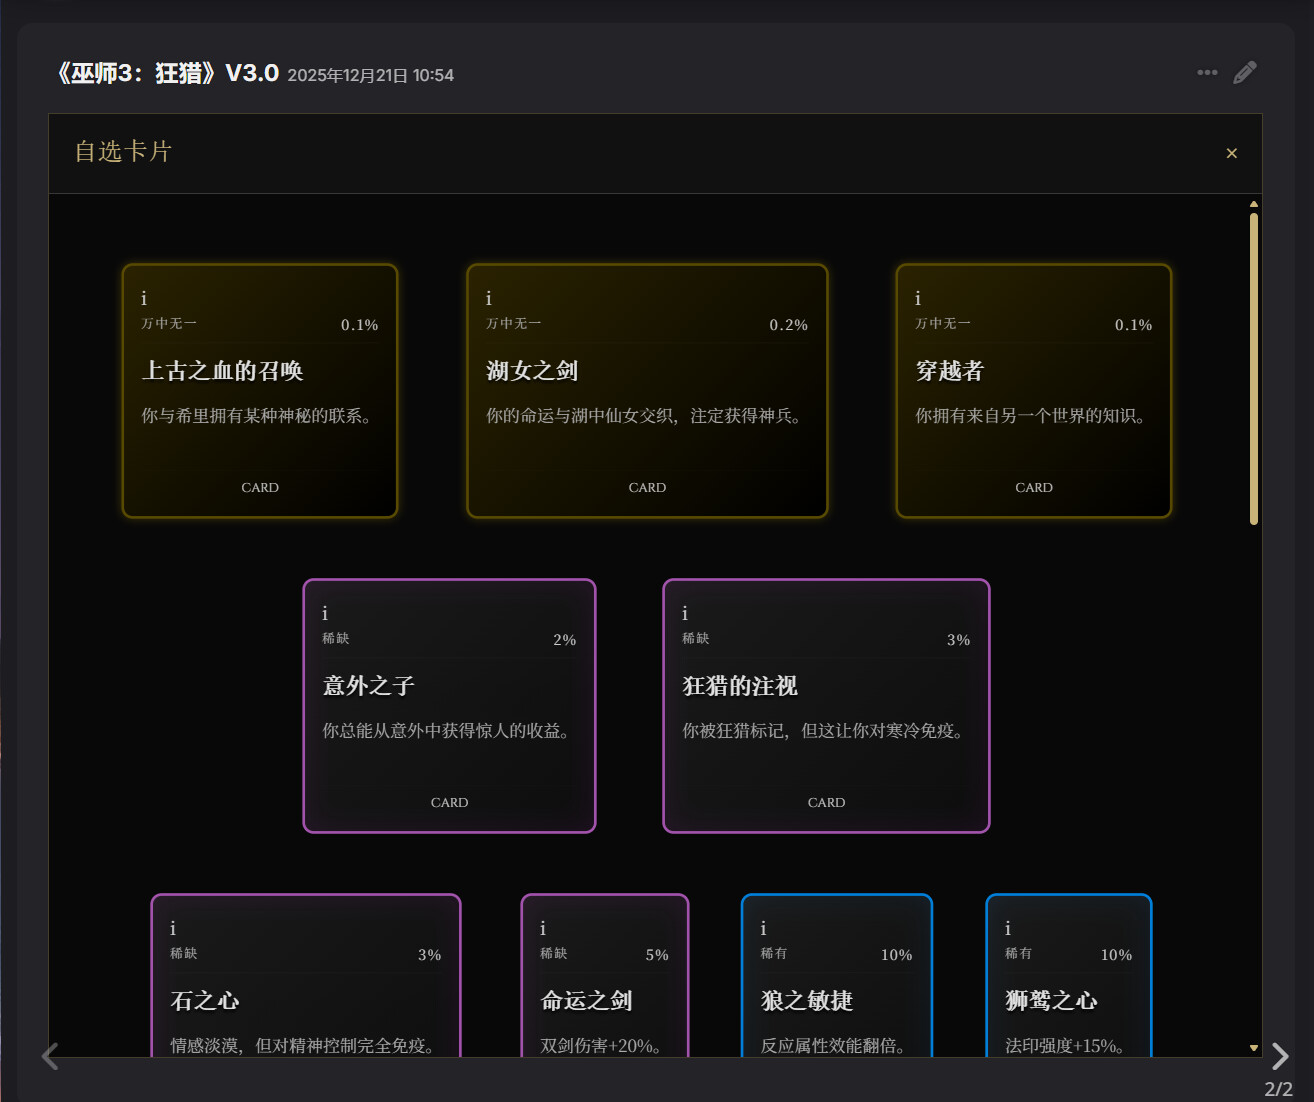
Task: Open info icon on 上古之血的召唤 card
Action: pyautogui.click(x=144, y=298)
